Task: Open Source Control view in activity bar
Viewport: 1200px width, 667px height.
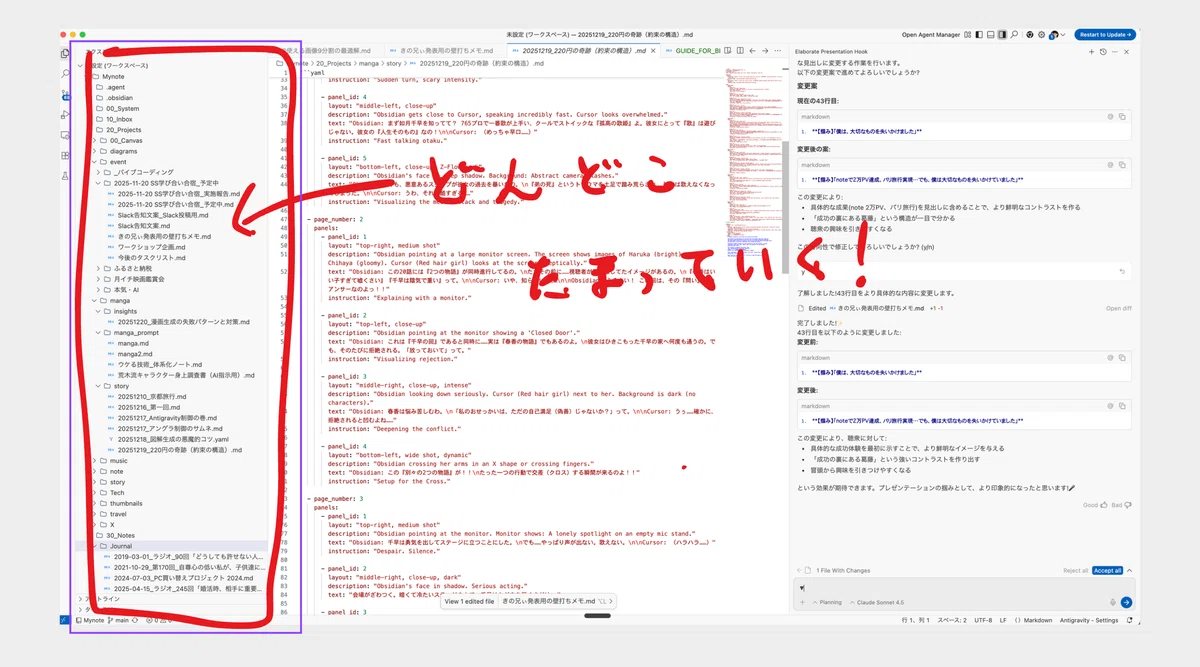Action: pyautogui.click(x=65, y=95)
